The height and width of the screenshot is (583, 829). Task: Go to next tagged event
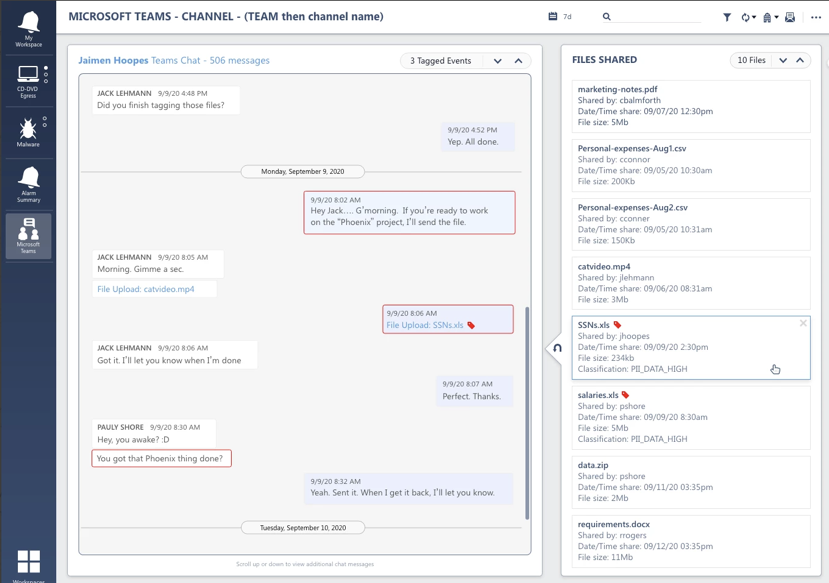498,61
